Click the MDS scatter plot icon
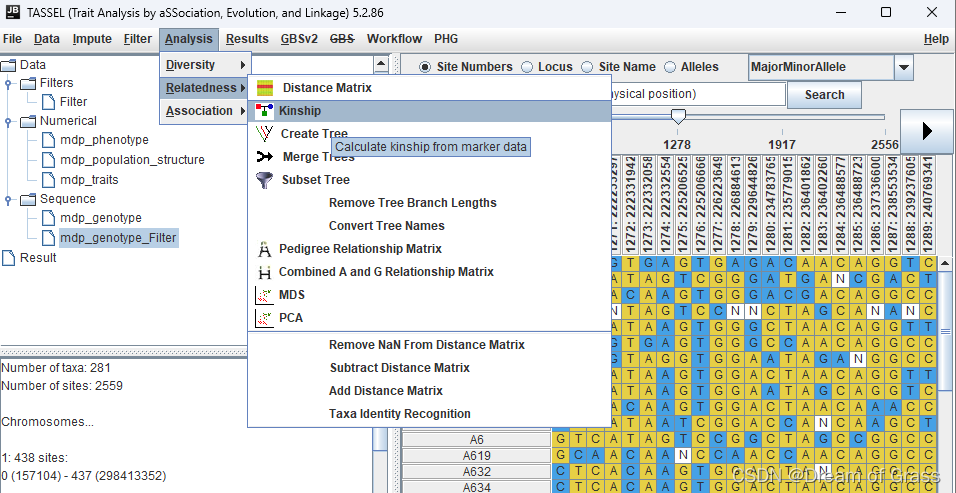This screenshot has width=956, height=493. coord(264,296)
